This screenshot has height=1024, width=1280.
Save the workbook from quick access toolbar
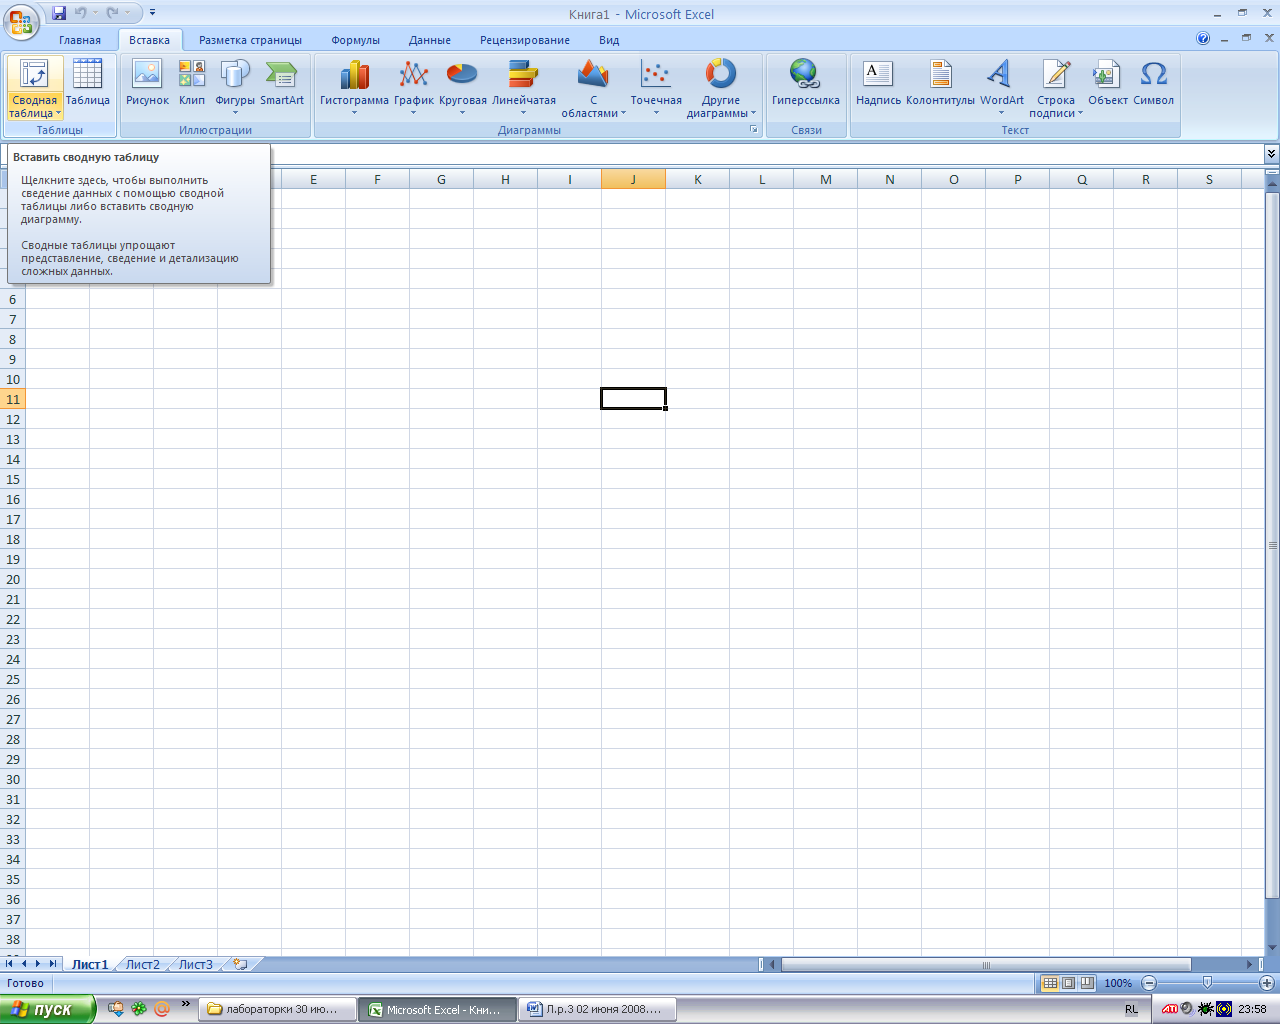59,13
